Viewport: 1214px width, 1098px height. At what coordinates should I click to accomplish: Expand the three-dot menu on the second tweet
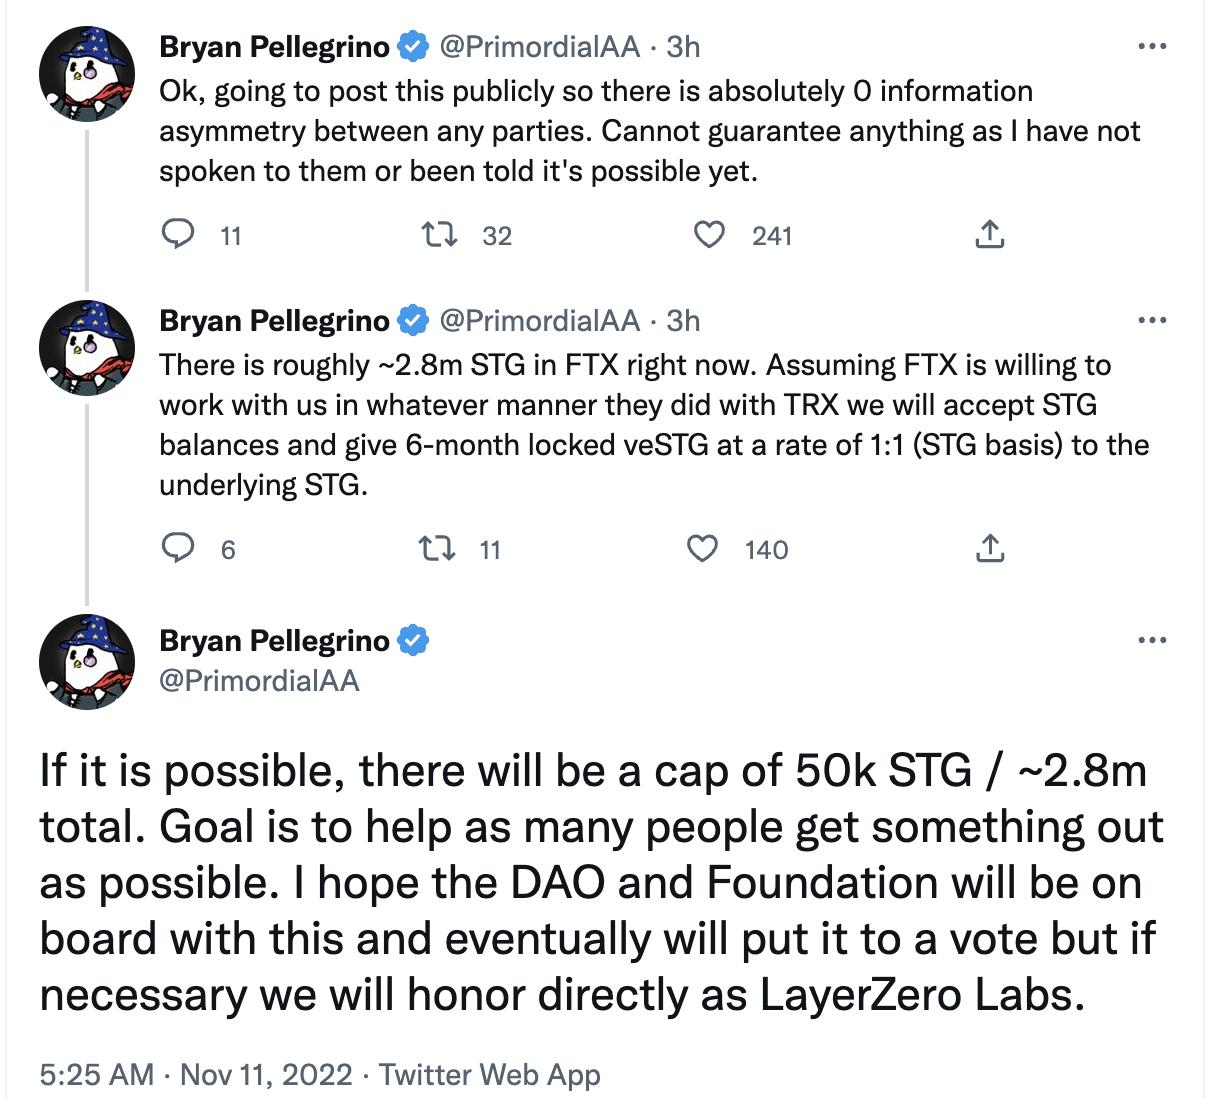[x=1152, y=319]
